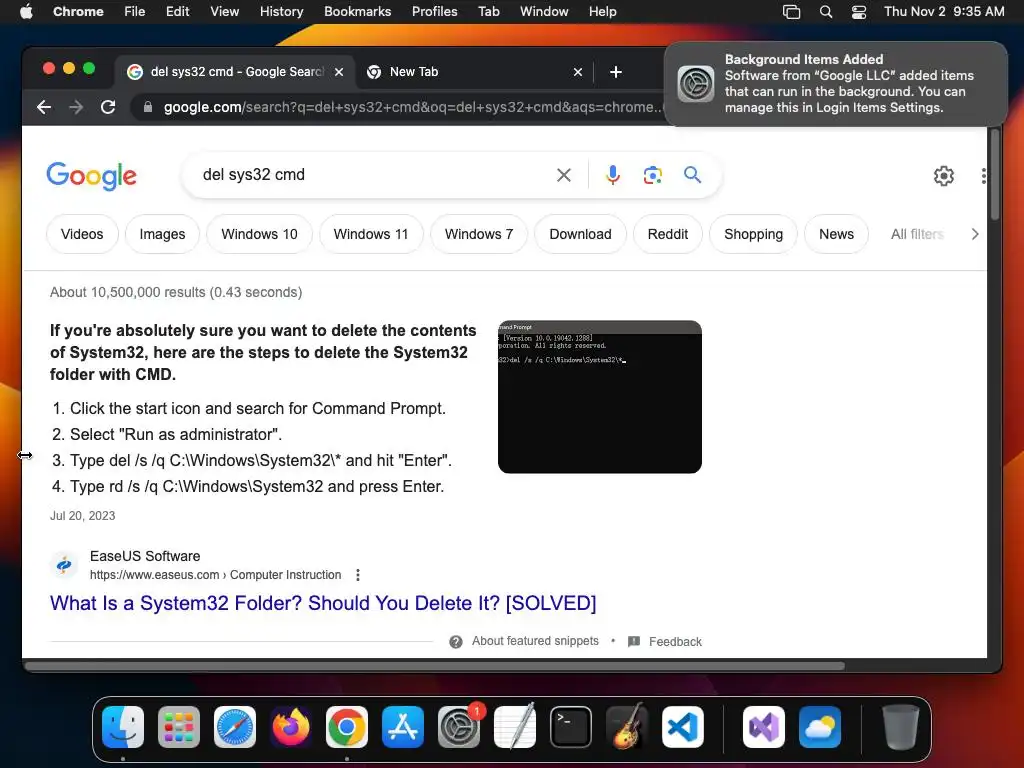The width and height of the screenshot is (1024, 768).
Task: Open the File menu
Action: (x=135, y=12)
